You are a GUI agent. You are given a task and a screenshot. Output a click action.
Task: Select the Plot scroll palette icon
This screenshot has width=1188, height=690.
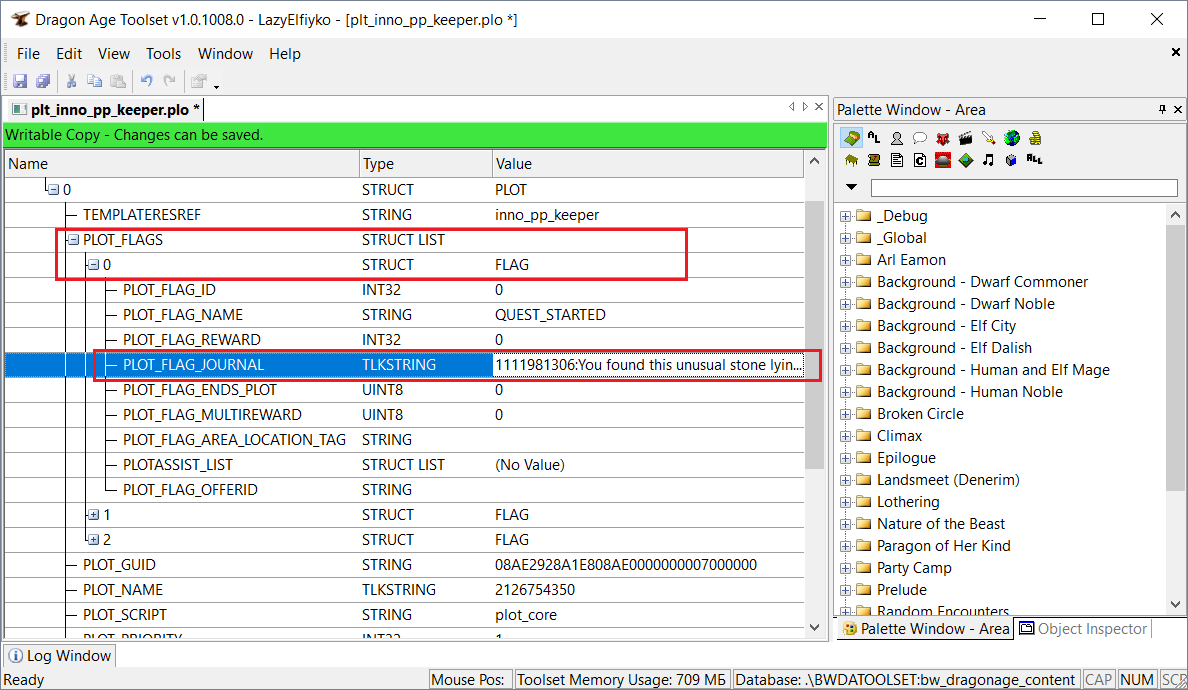(x=874, y=160)
